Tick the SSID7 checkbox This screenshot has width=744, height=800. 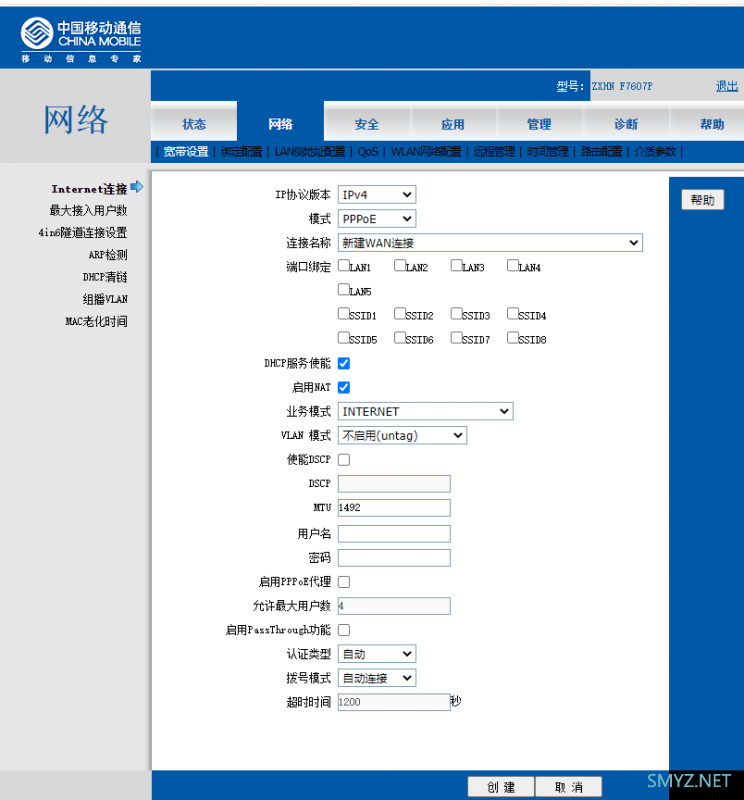pos(457,337)
